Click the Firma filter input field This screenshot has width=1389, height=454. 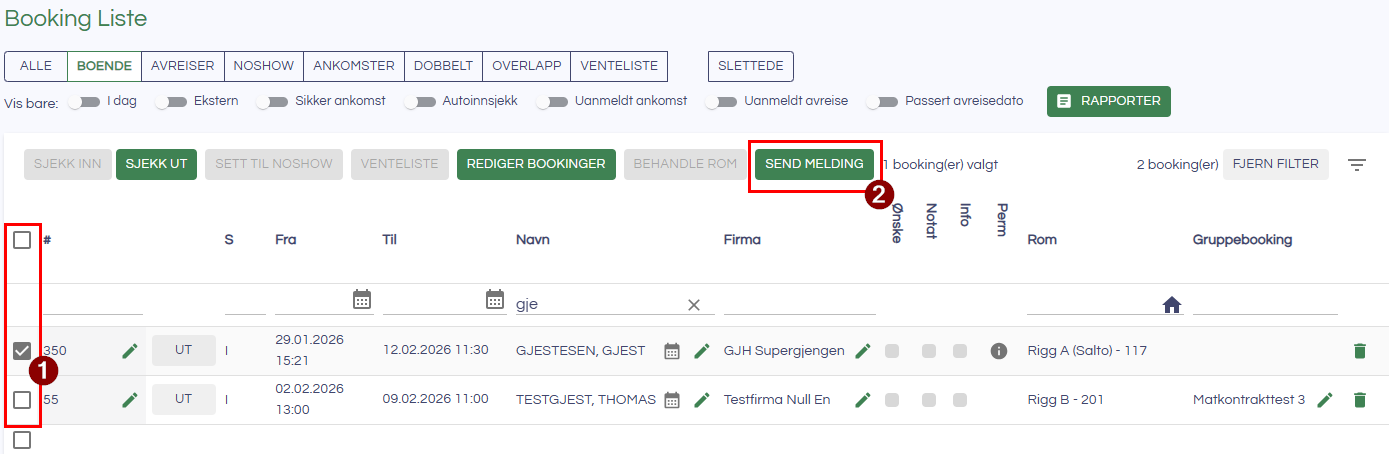[799, 303]
